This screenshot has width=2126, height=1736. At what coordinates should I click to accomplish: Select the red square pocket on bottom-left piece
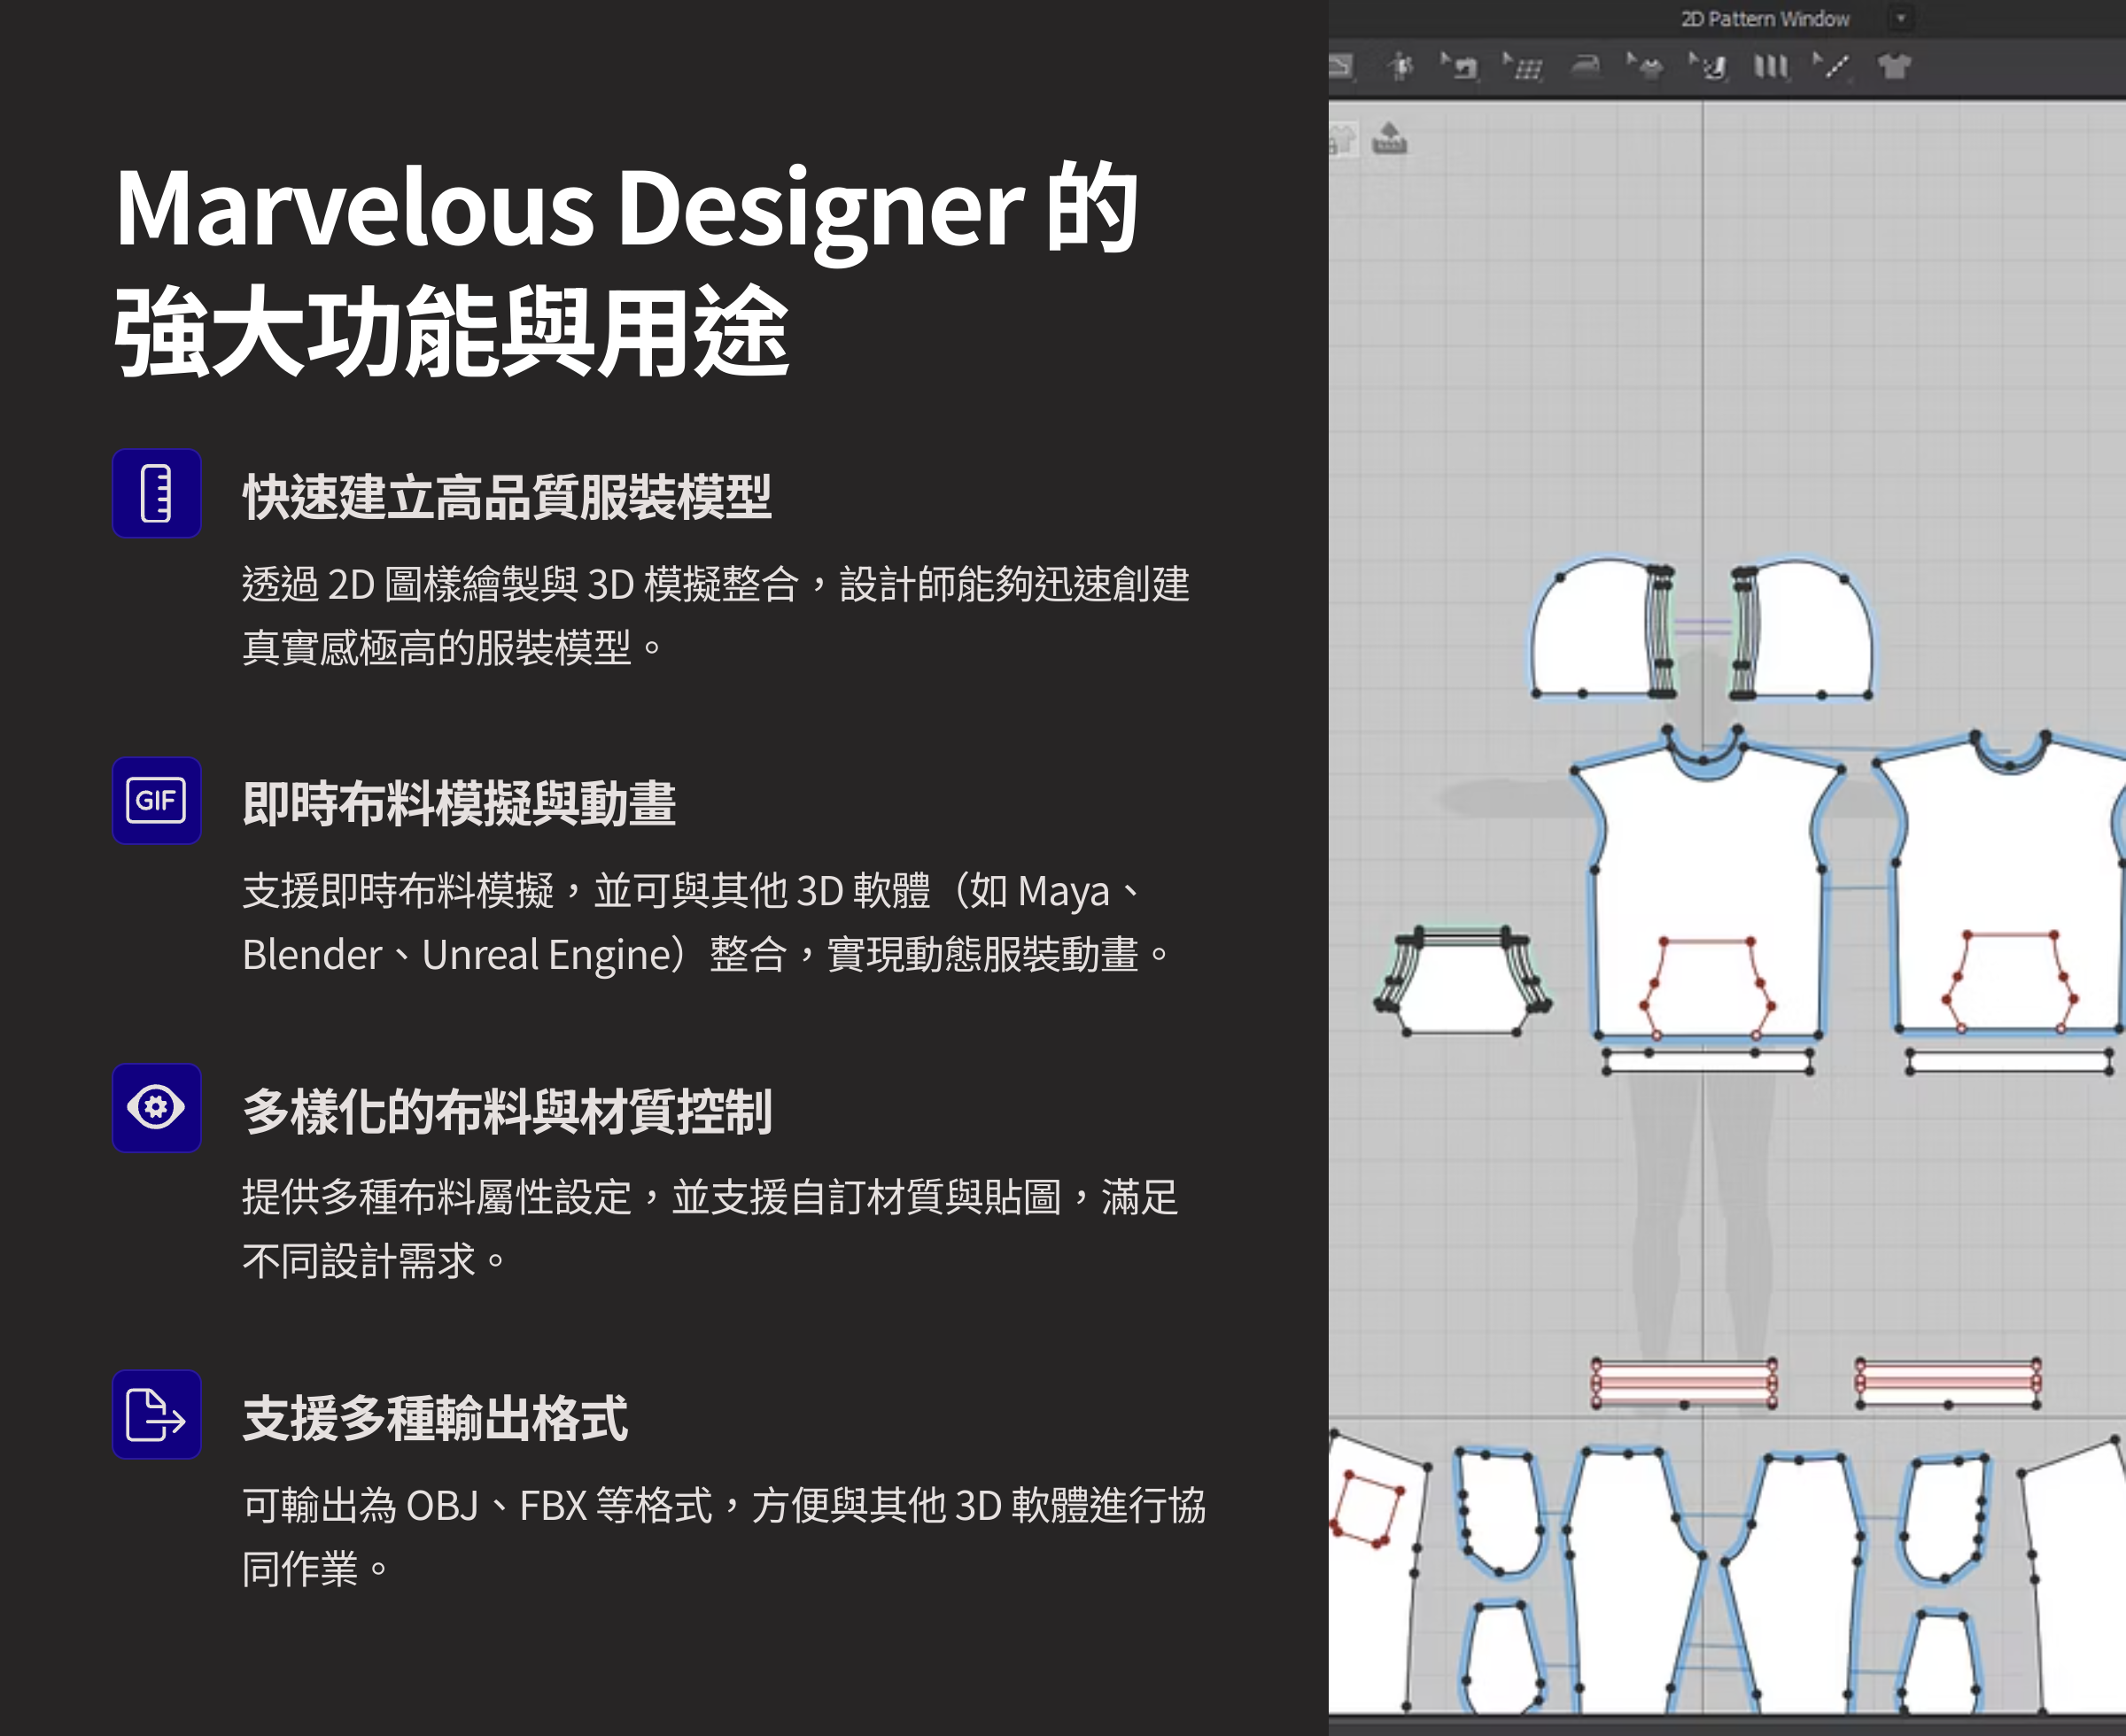[x=1366, y=1508]
